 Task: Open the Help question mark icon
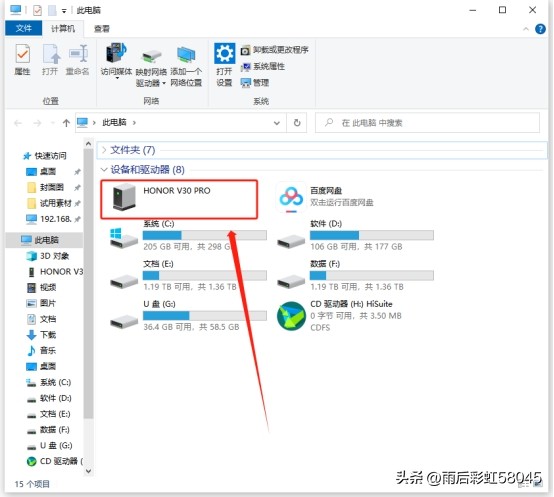click(x=540, y=29)
